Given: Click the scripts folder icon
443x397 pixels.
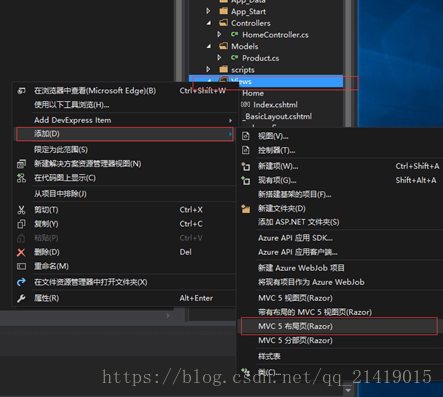Looking at the screenshot, I should pyautogui.click(x=223, y=69).
